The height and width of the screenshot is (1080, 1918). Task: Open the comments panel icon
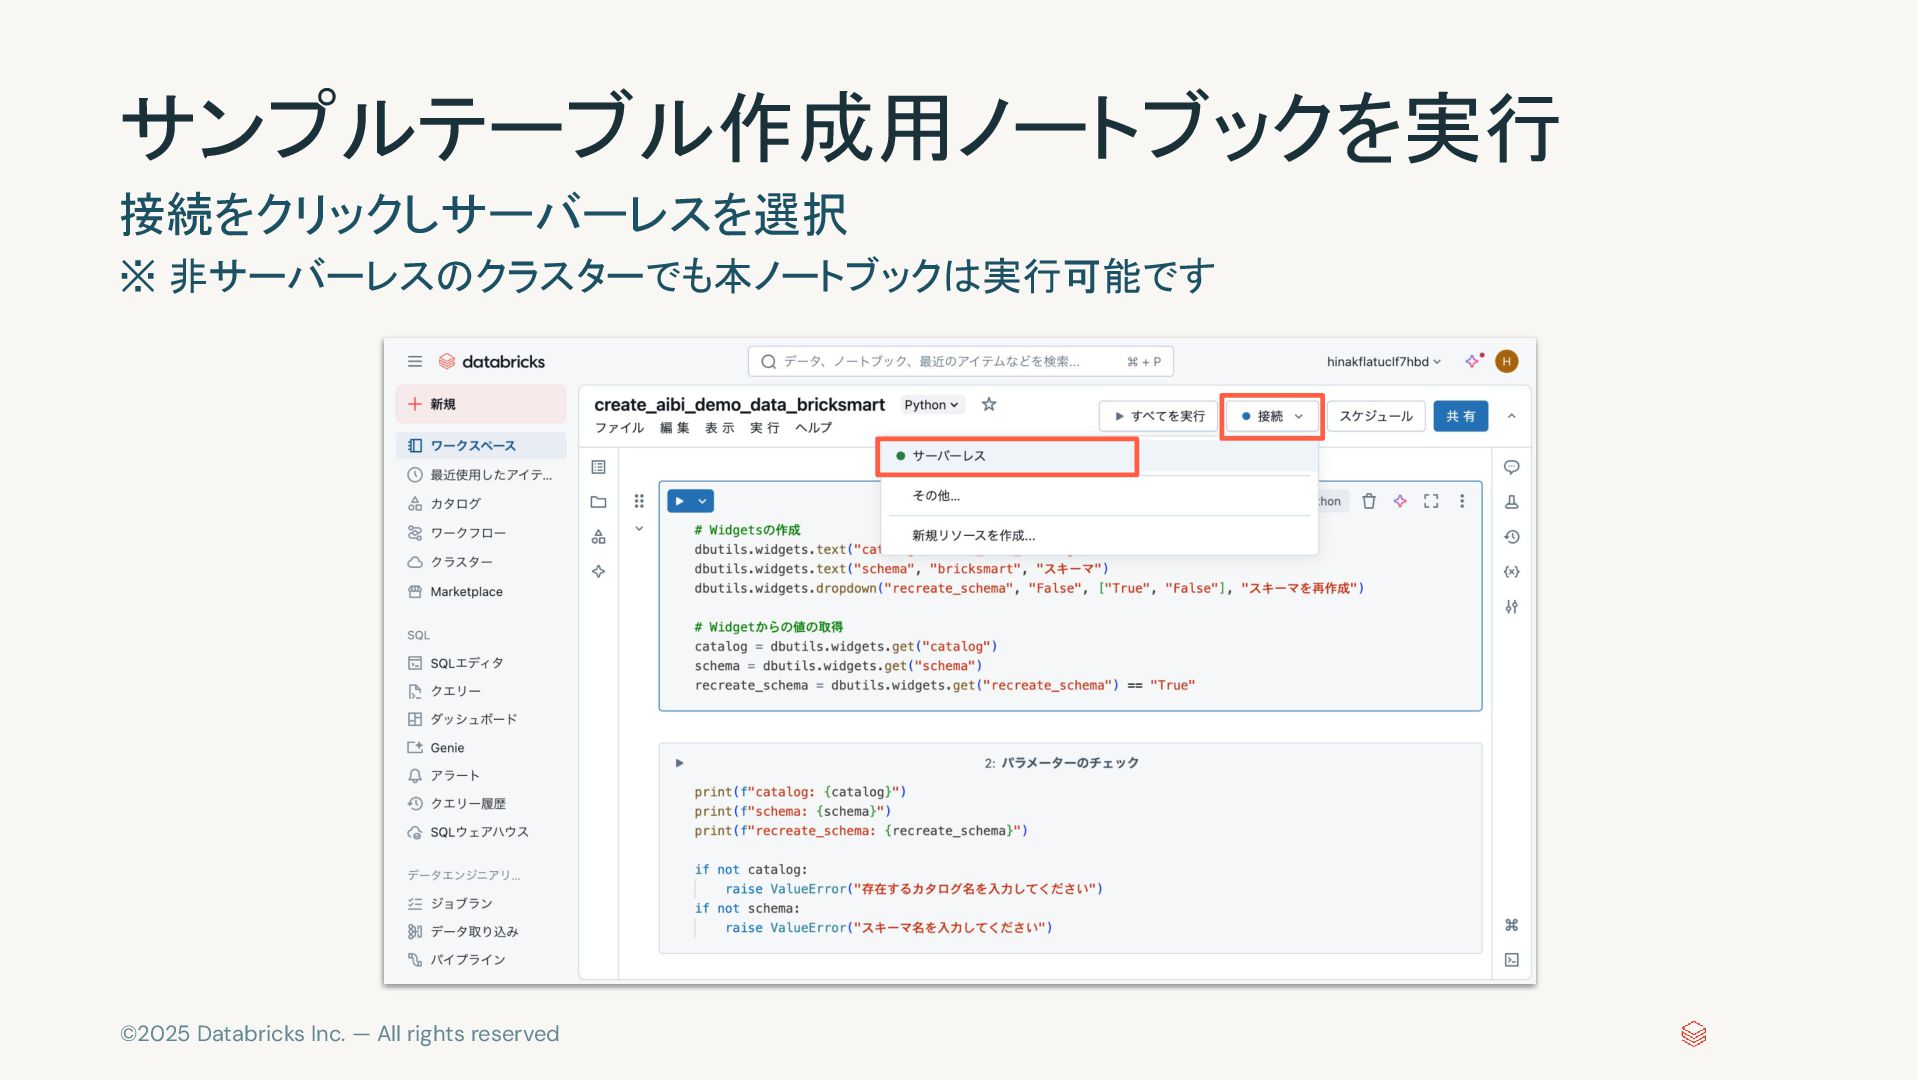click(x=1512, y=467)
